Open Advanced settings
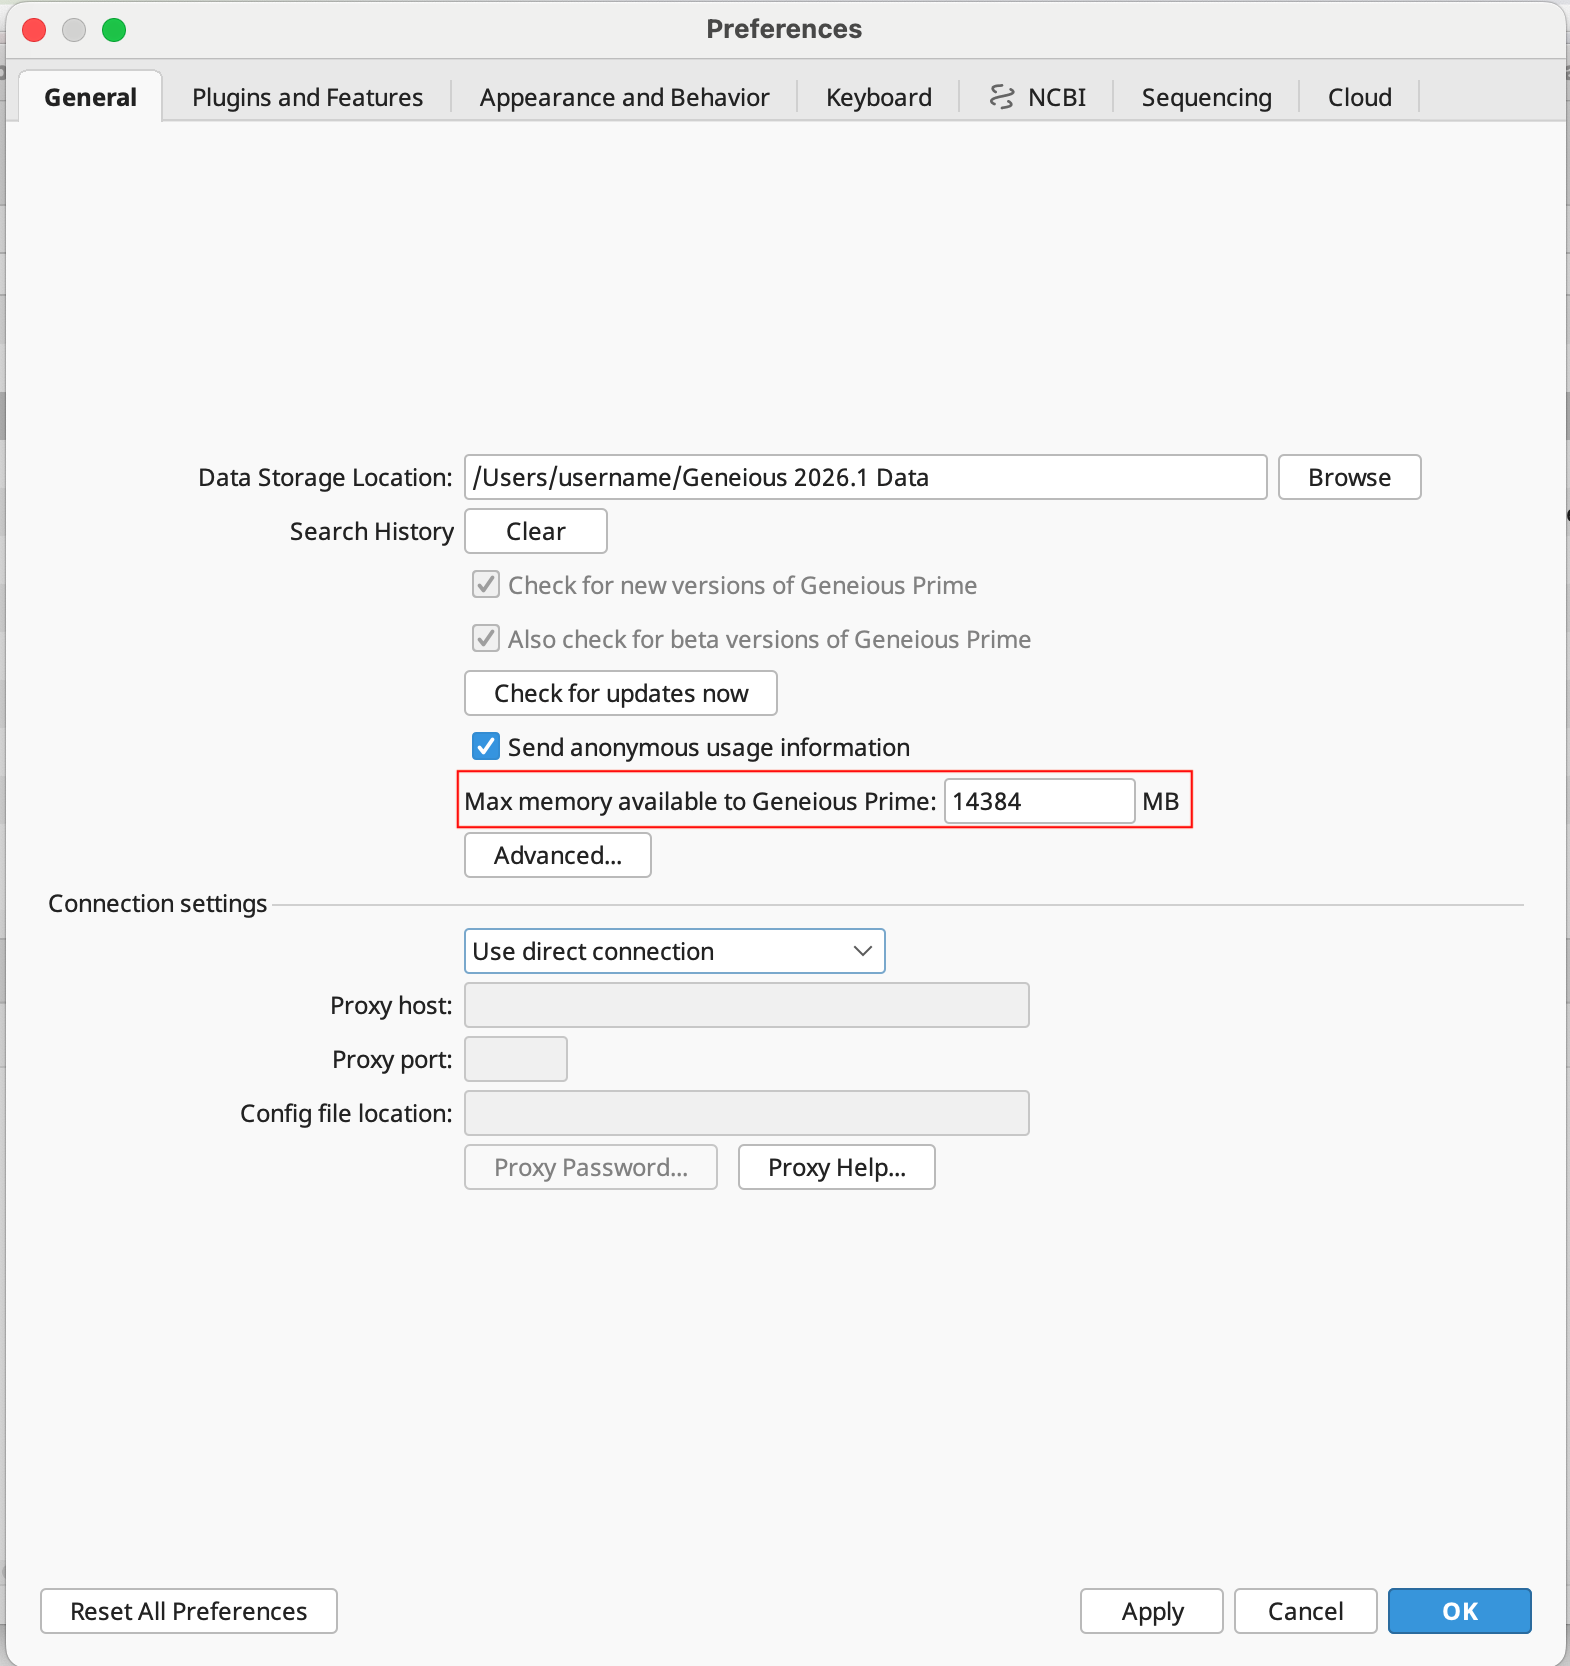 click(557, 855)
